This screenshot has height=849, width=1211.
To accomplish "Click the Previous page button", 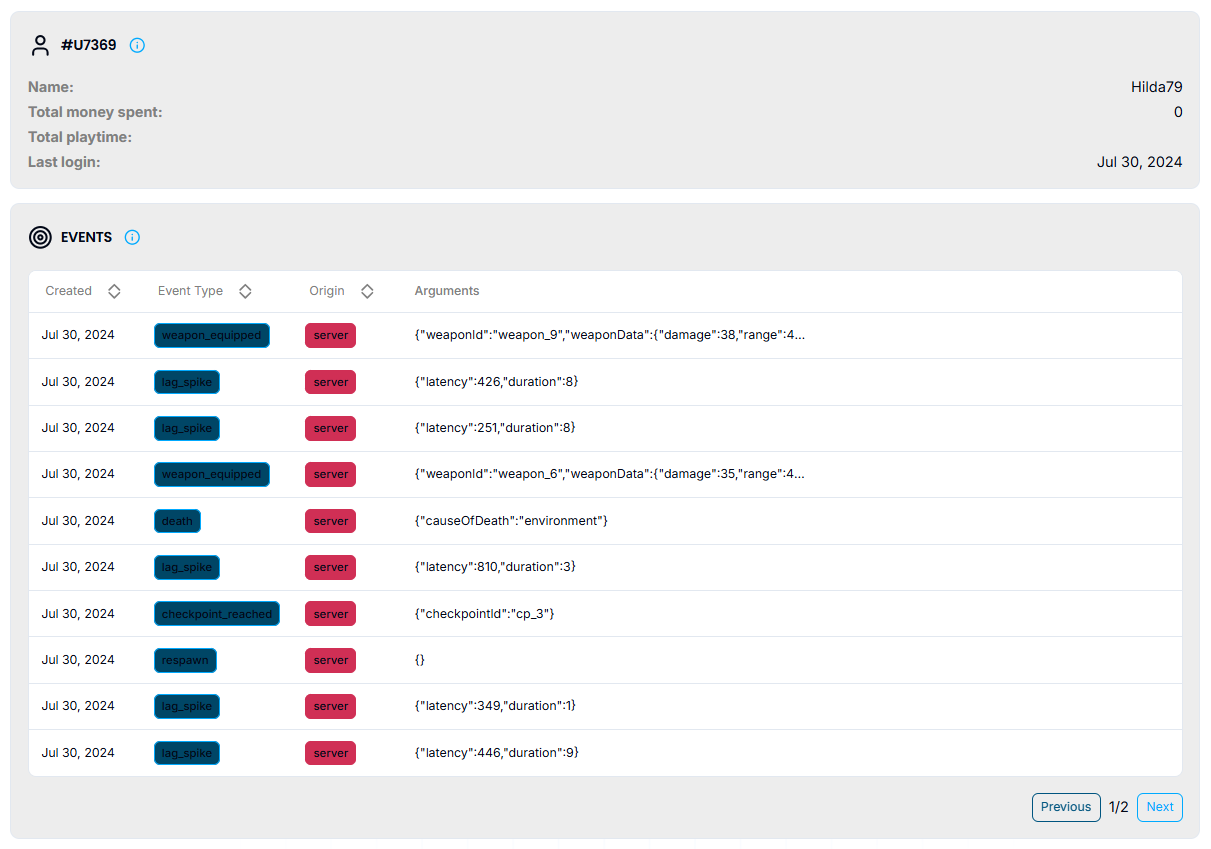I will pos(1066,807).
